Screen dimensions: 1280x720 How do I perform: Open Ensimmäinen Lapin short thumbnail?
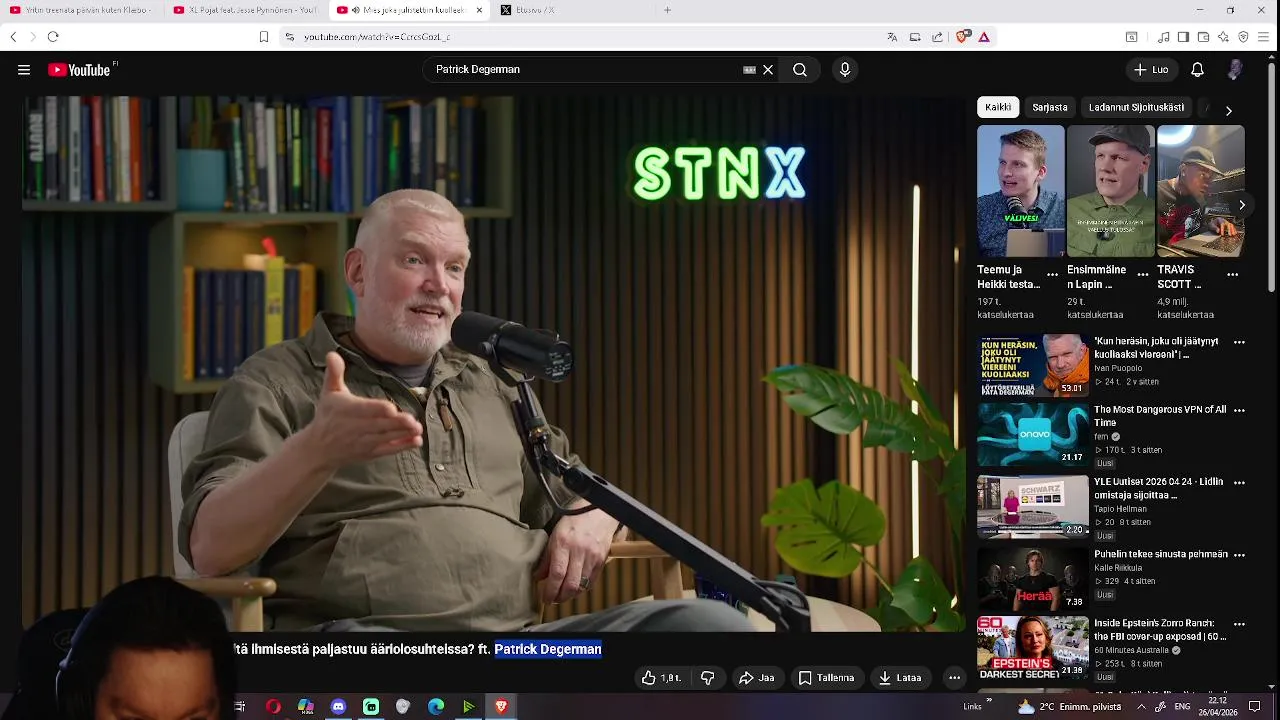click(x=1111, y=191)
